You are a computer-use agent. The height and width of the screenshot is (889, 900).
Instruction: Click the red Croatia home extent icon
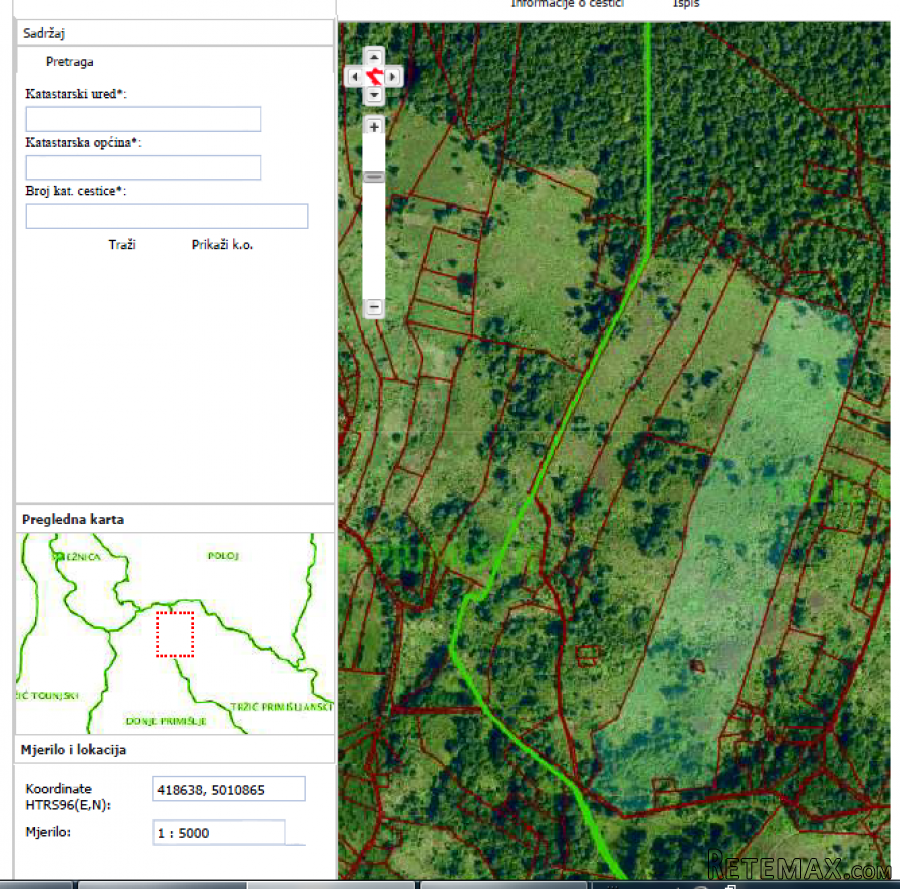(x=374, y=76)
